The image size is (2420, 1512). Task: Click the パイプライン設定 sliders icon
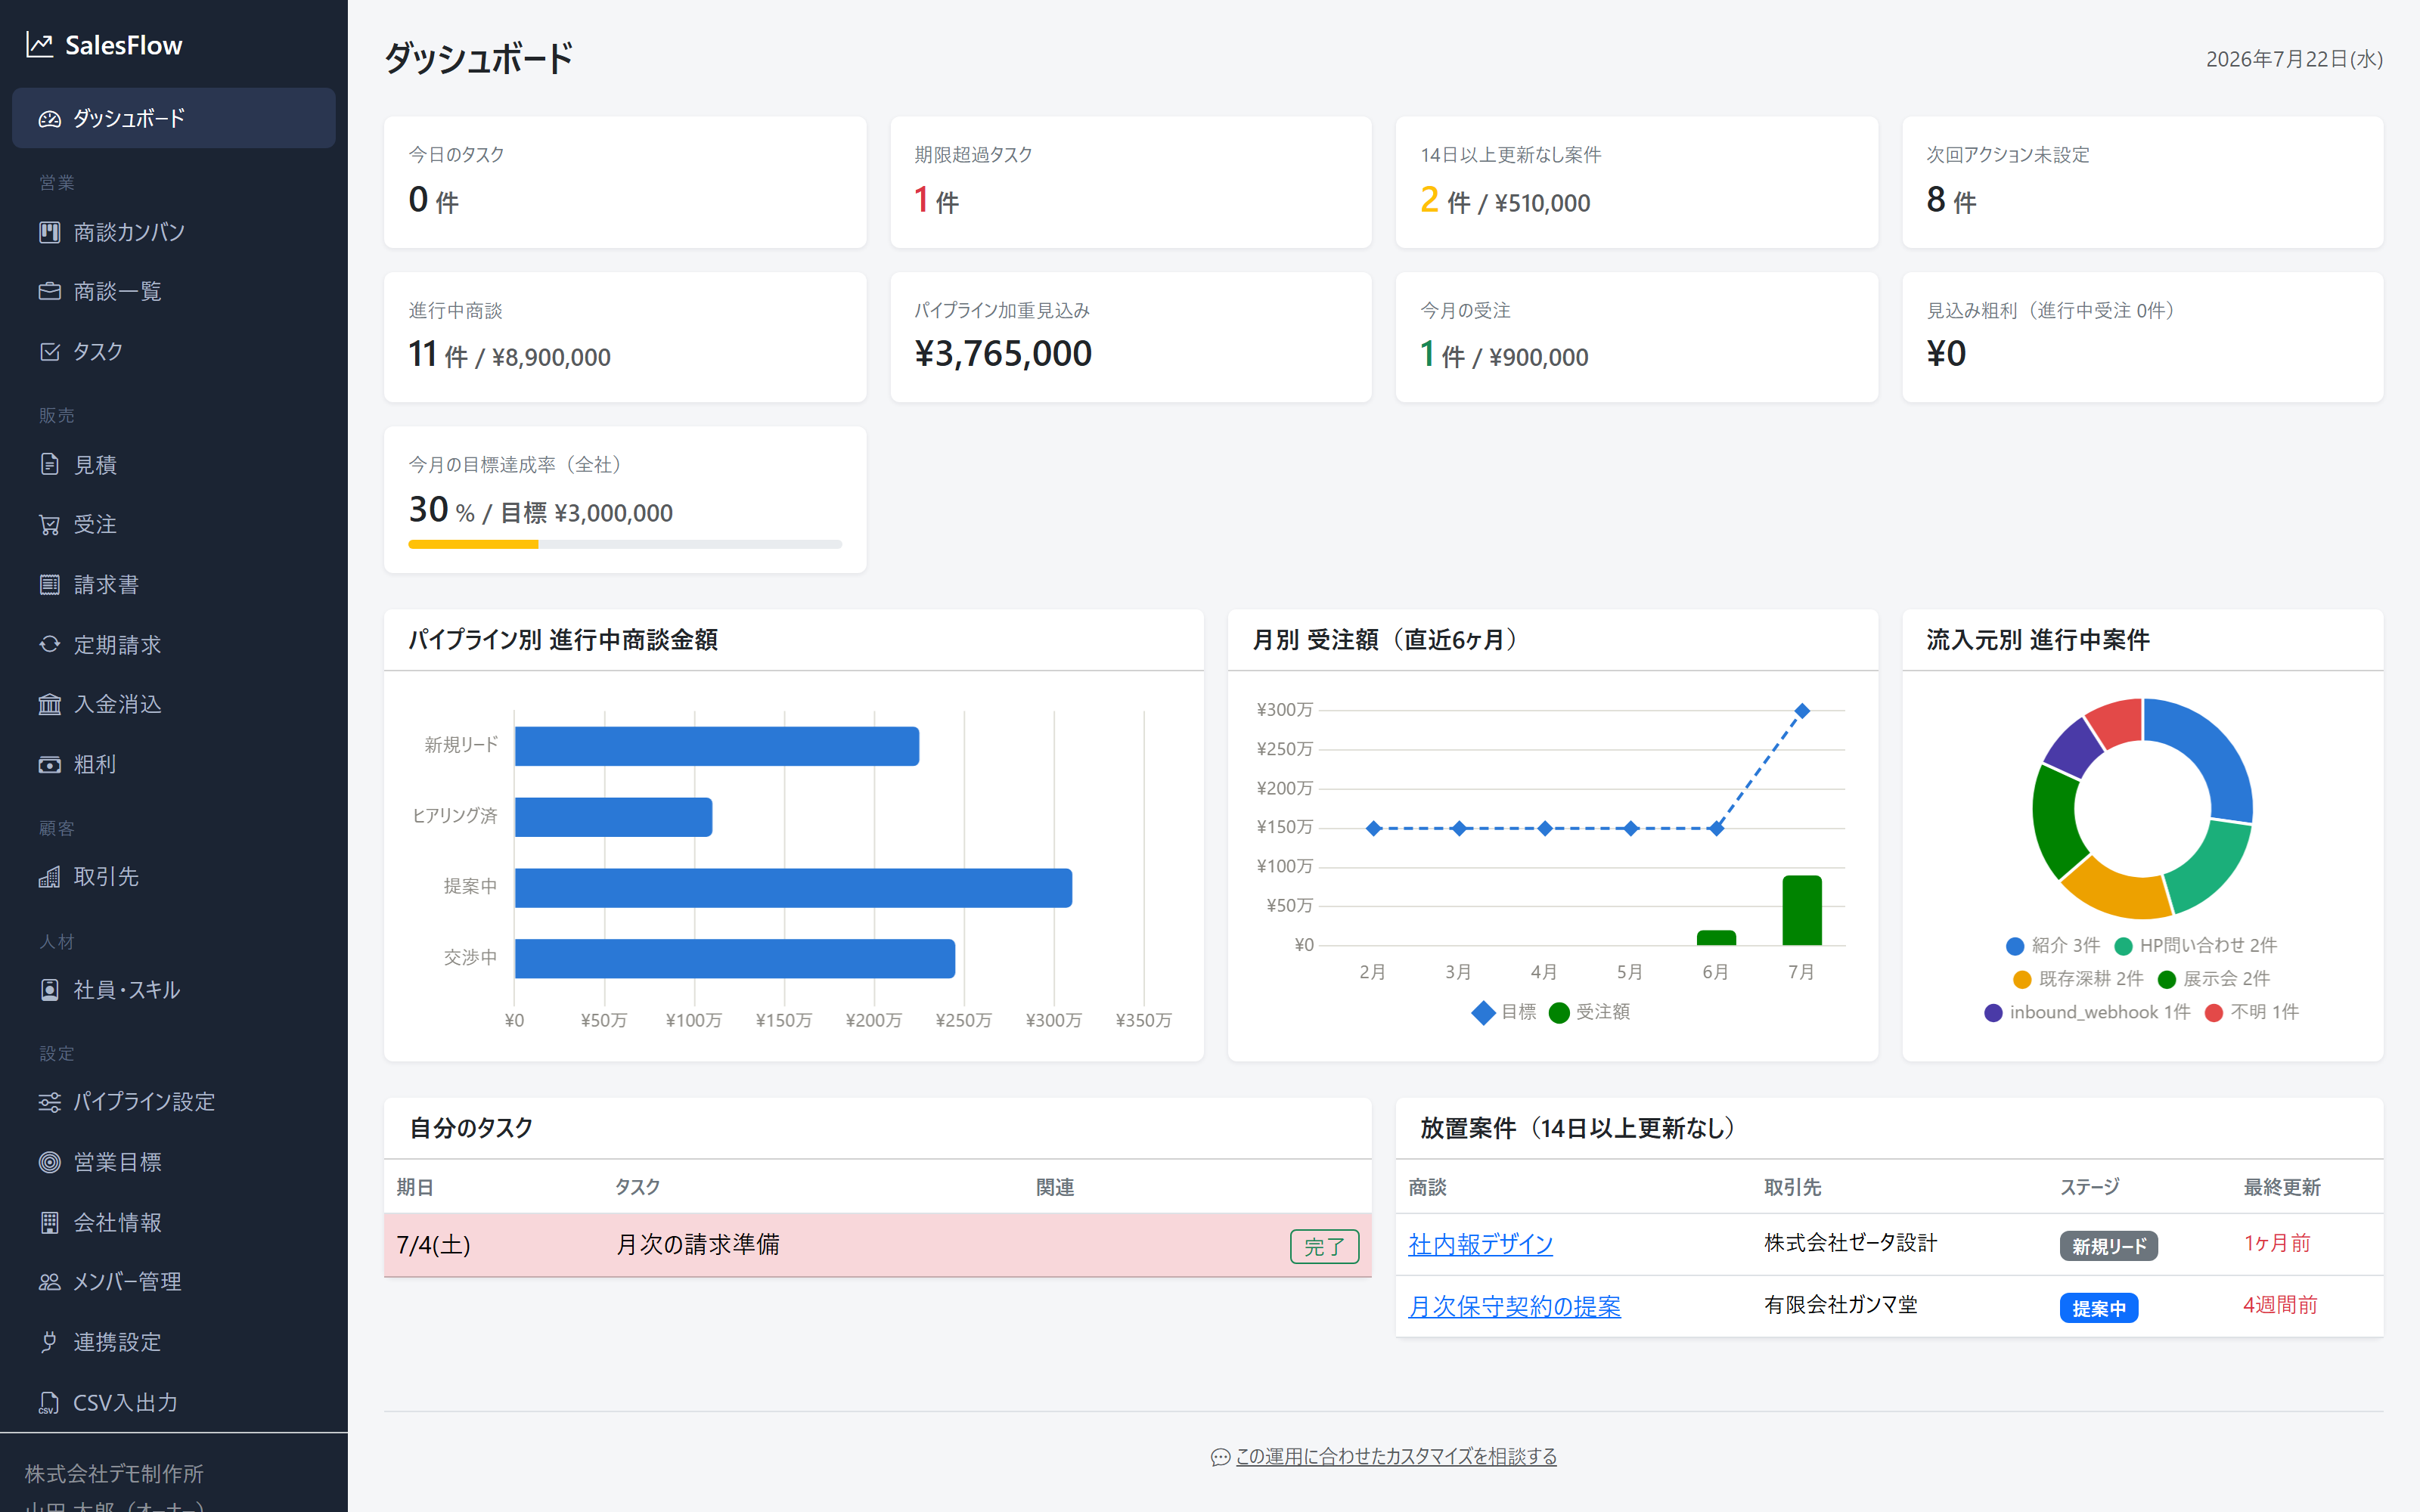50,1102
